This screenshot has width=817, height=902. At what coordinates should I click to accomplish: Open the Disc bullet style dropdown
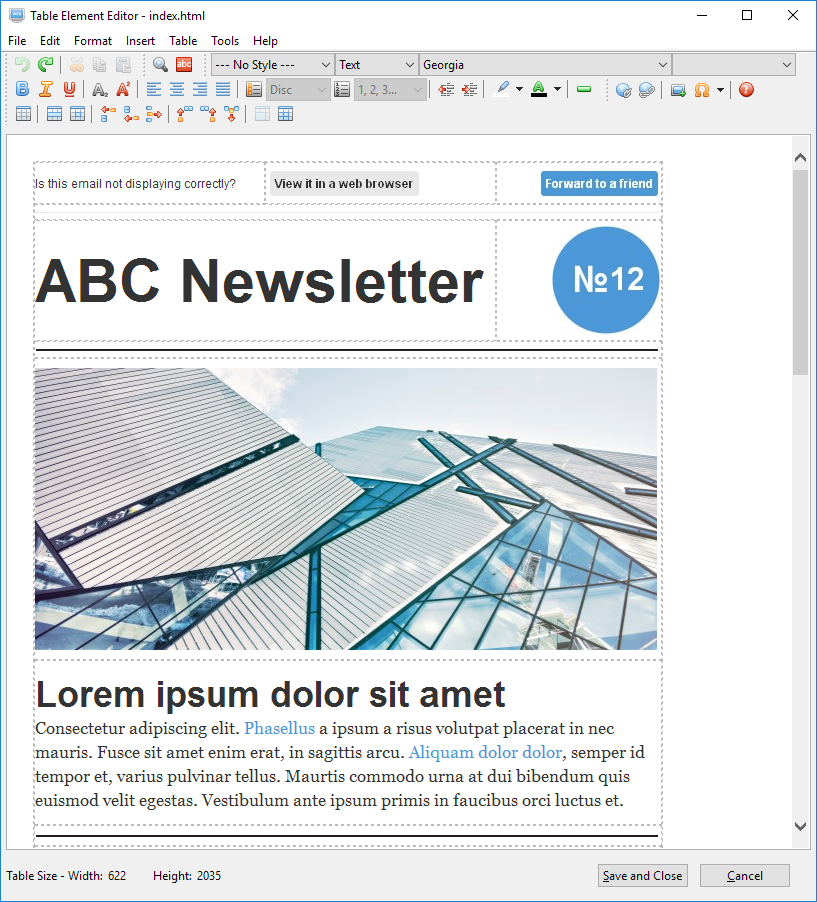(298, 89)
